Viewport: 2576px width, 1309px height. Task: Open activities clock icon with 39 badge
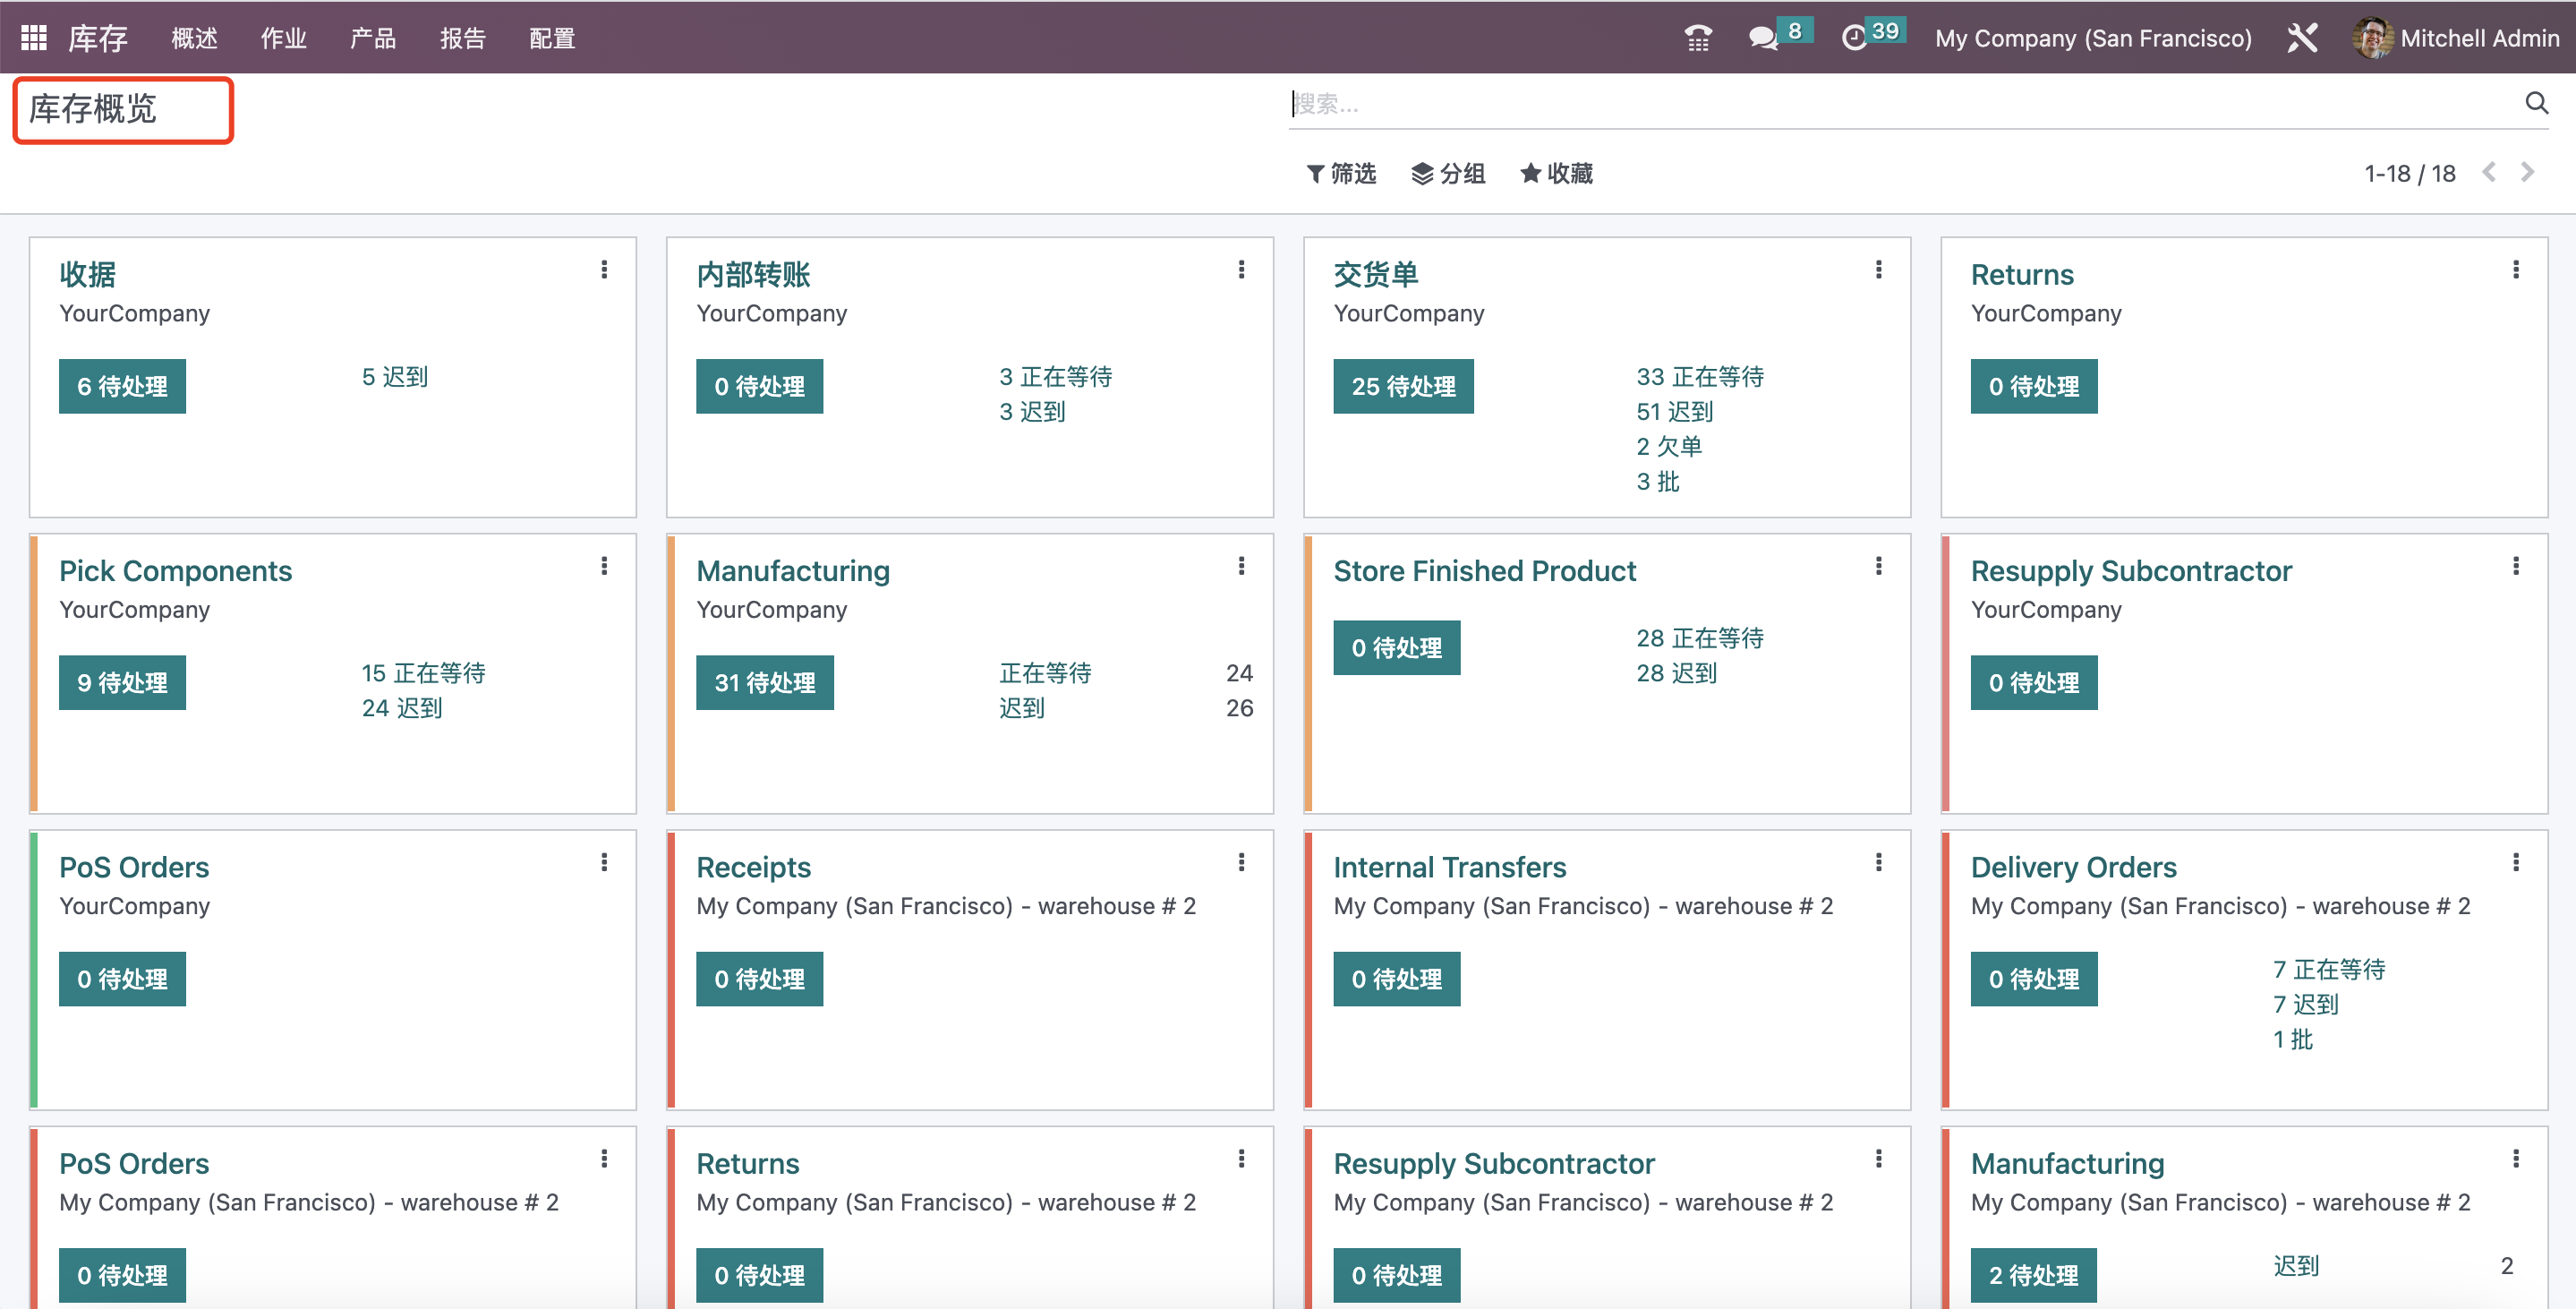(x=1872, y=36)
